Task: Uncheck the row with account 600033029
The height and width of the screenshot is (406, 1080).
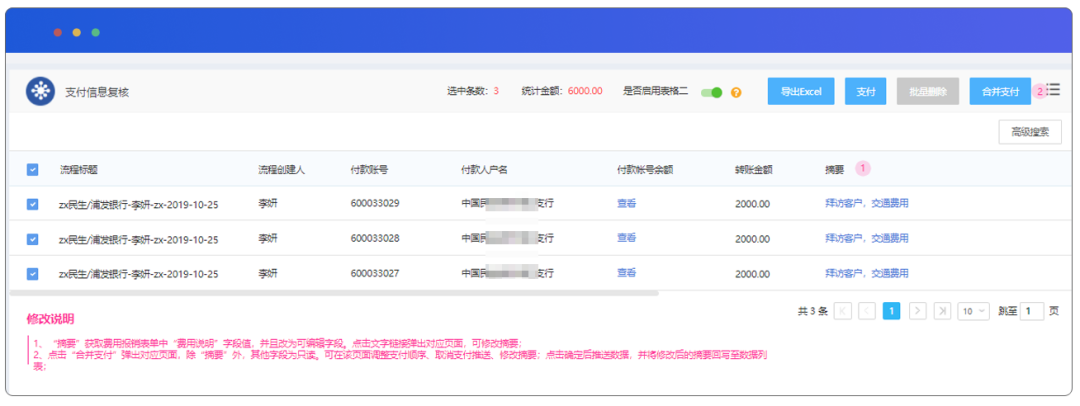Action: tap(32, 204)
